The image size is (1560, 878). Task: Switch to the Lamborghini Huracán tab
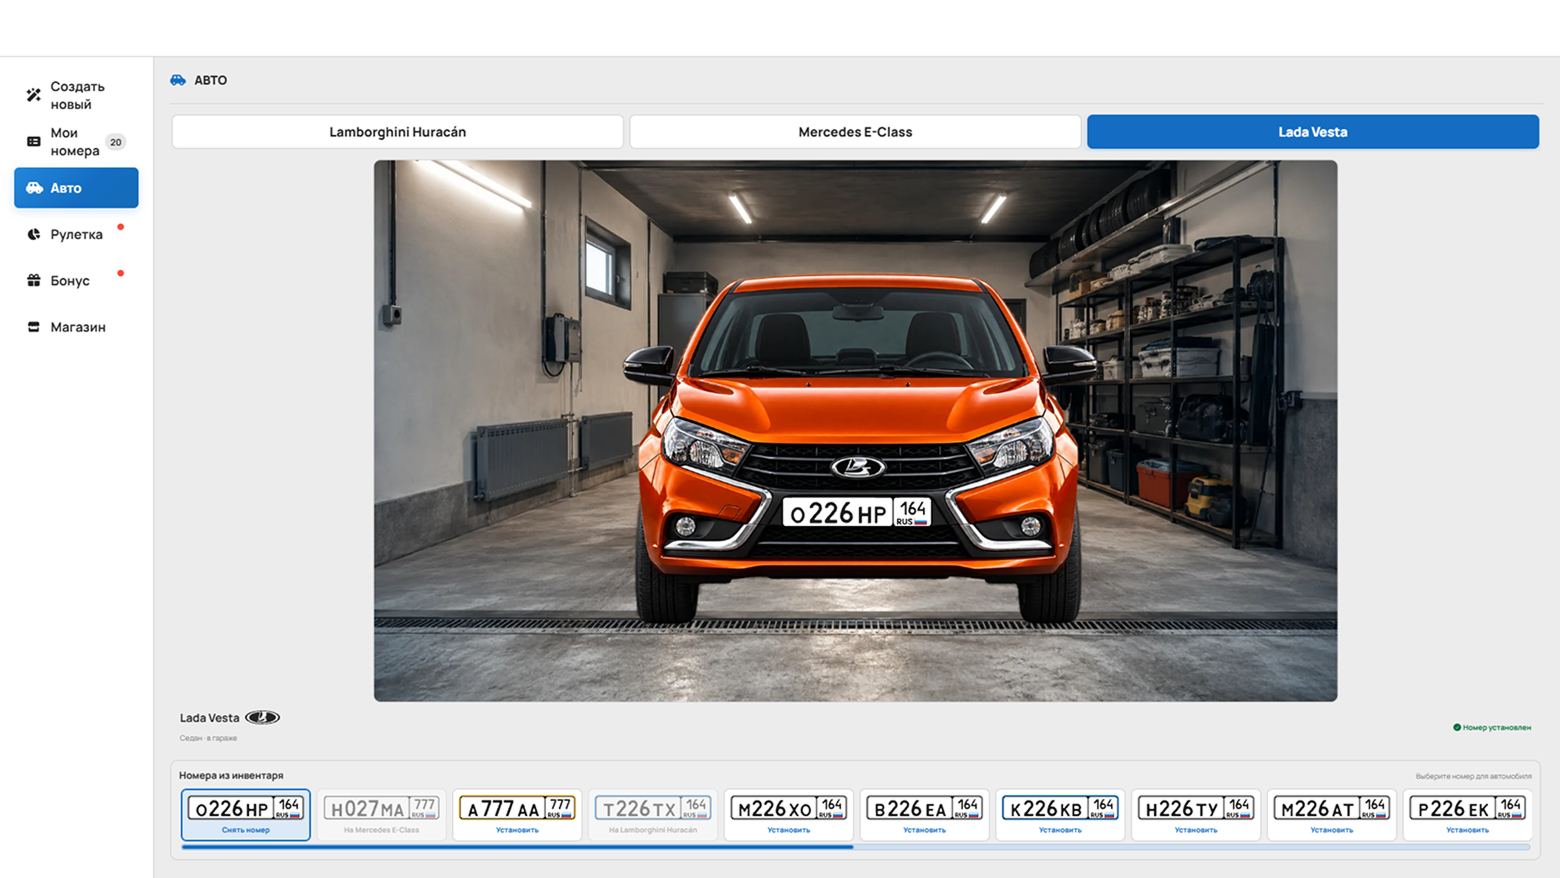click(x=398, y=132)
